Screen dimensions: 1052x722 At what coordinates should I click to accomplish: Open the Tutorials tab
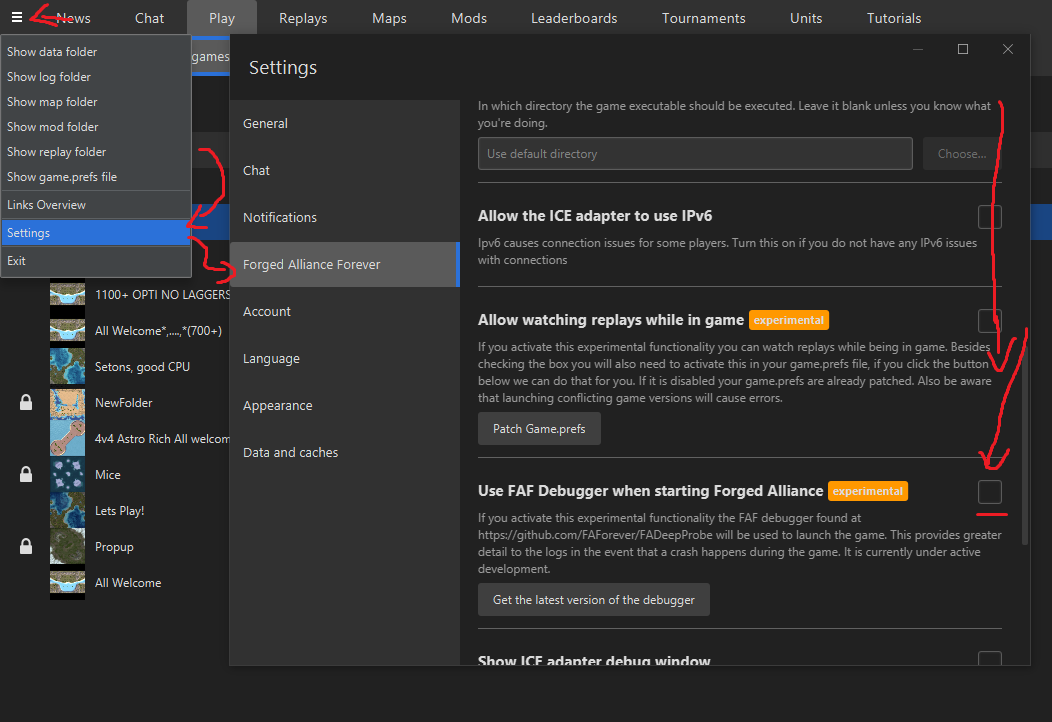pos(894,18)
